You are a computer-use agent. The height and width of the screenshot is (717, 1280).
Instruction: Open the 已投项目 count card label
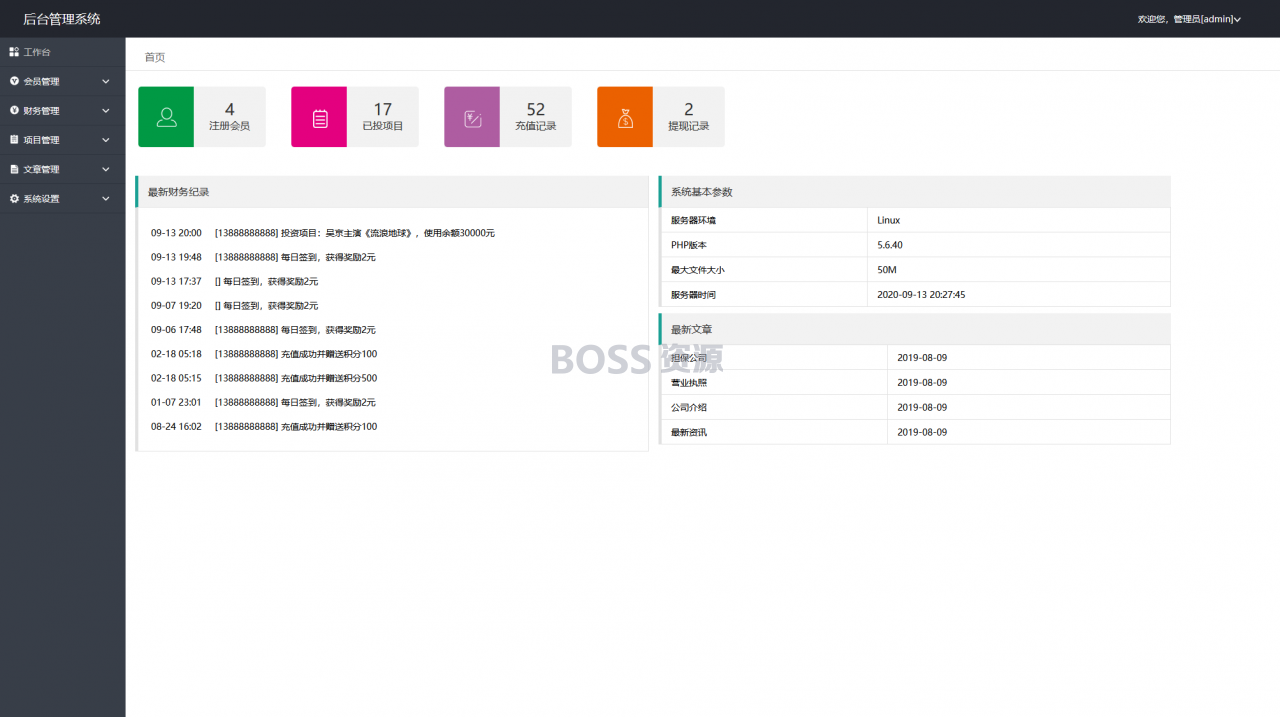click(x=383, y=126)
